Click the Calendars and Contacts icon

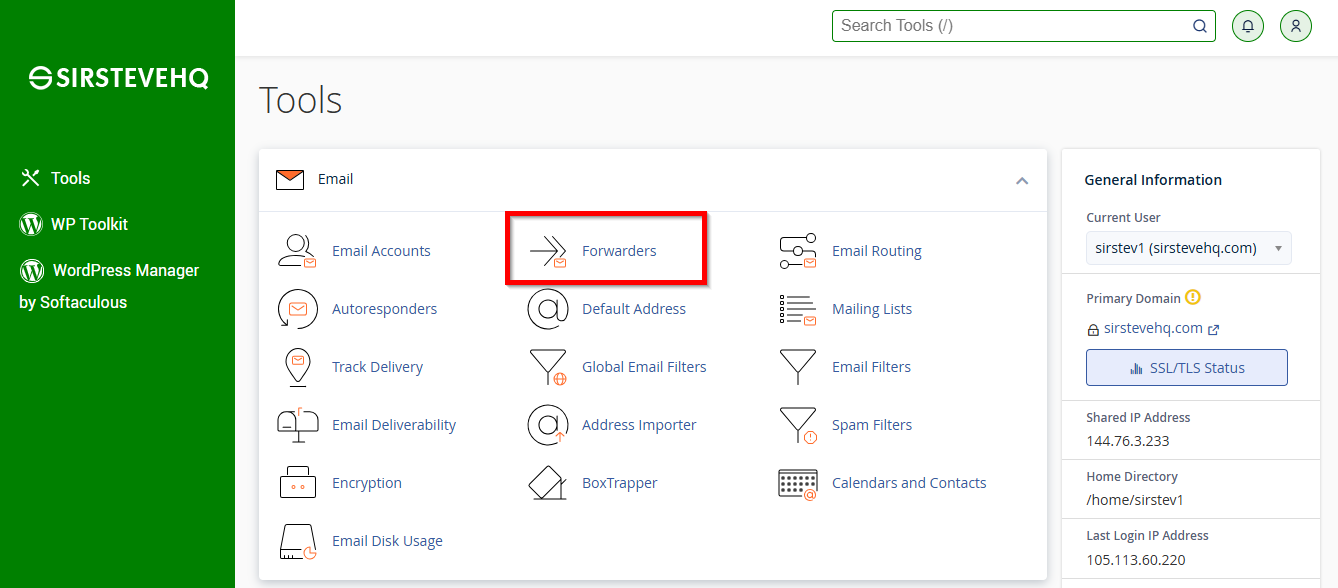tap(797, 483)
